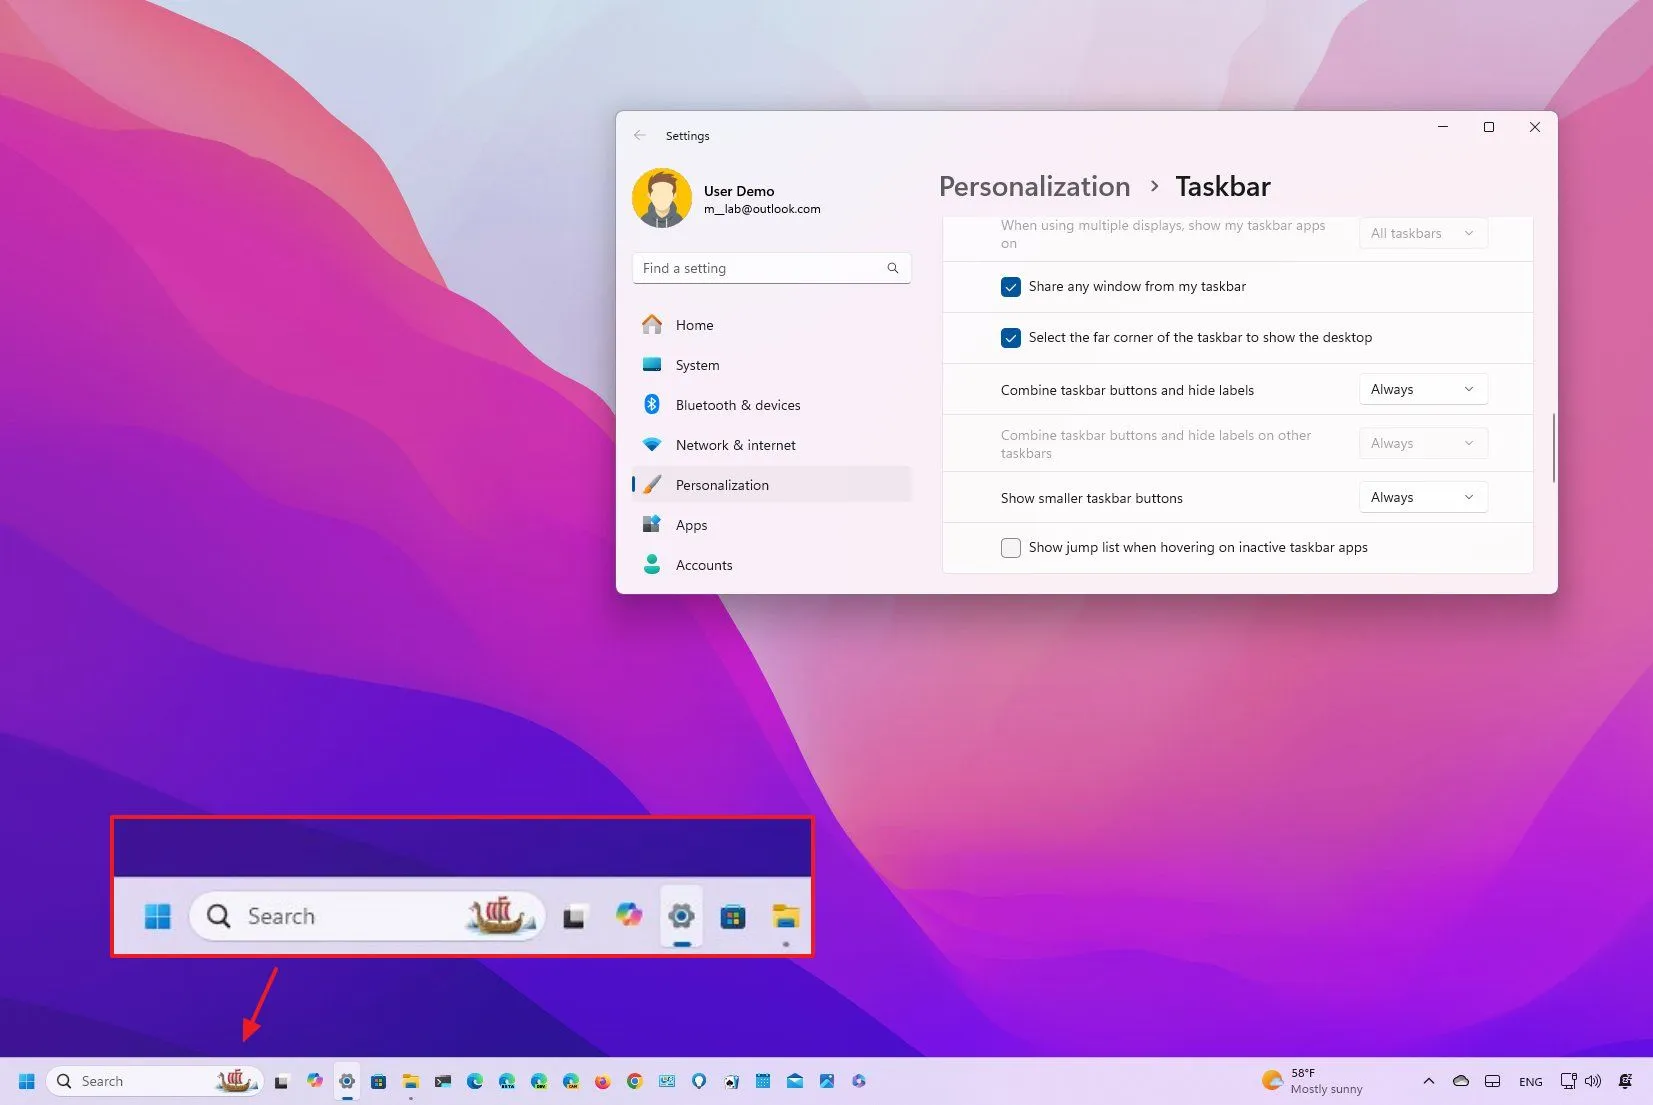This screenshot has height=1105, width=1653.
Task: Maximize the Settings window
Action: (x=1489, y=127)
